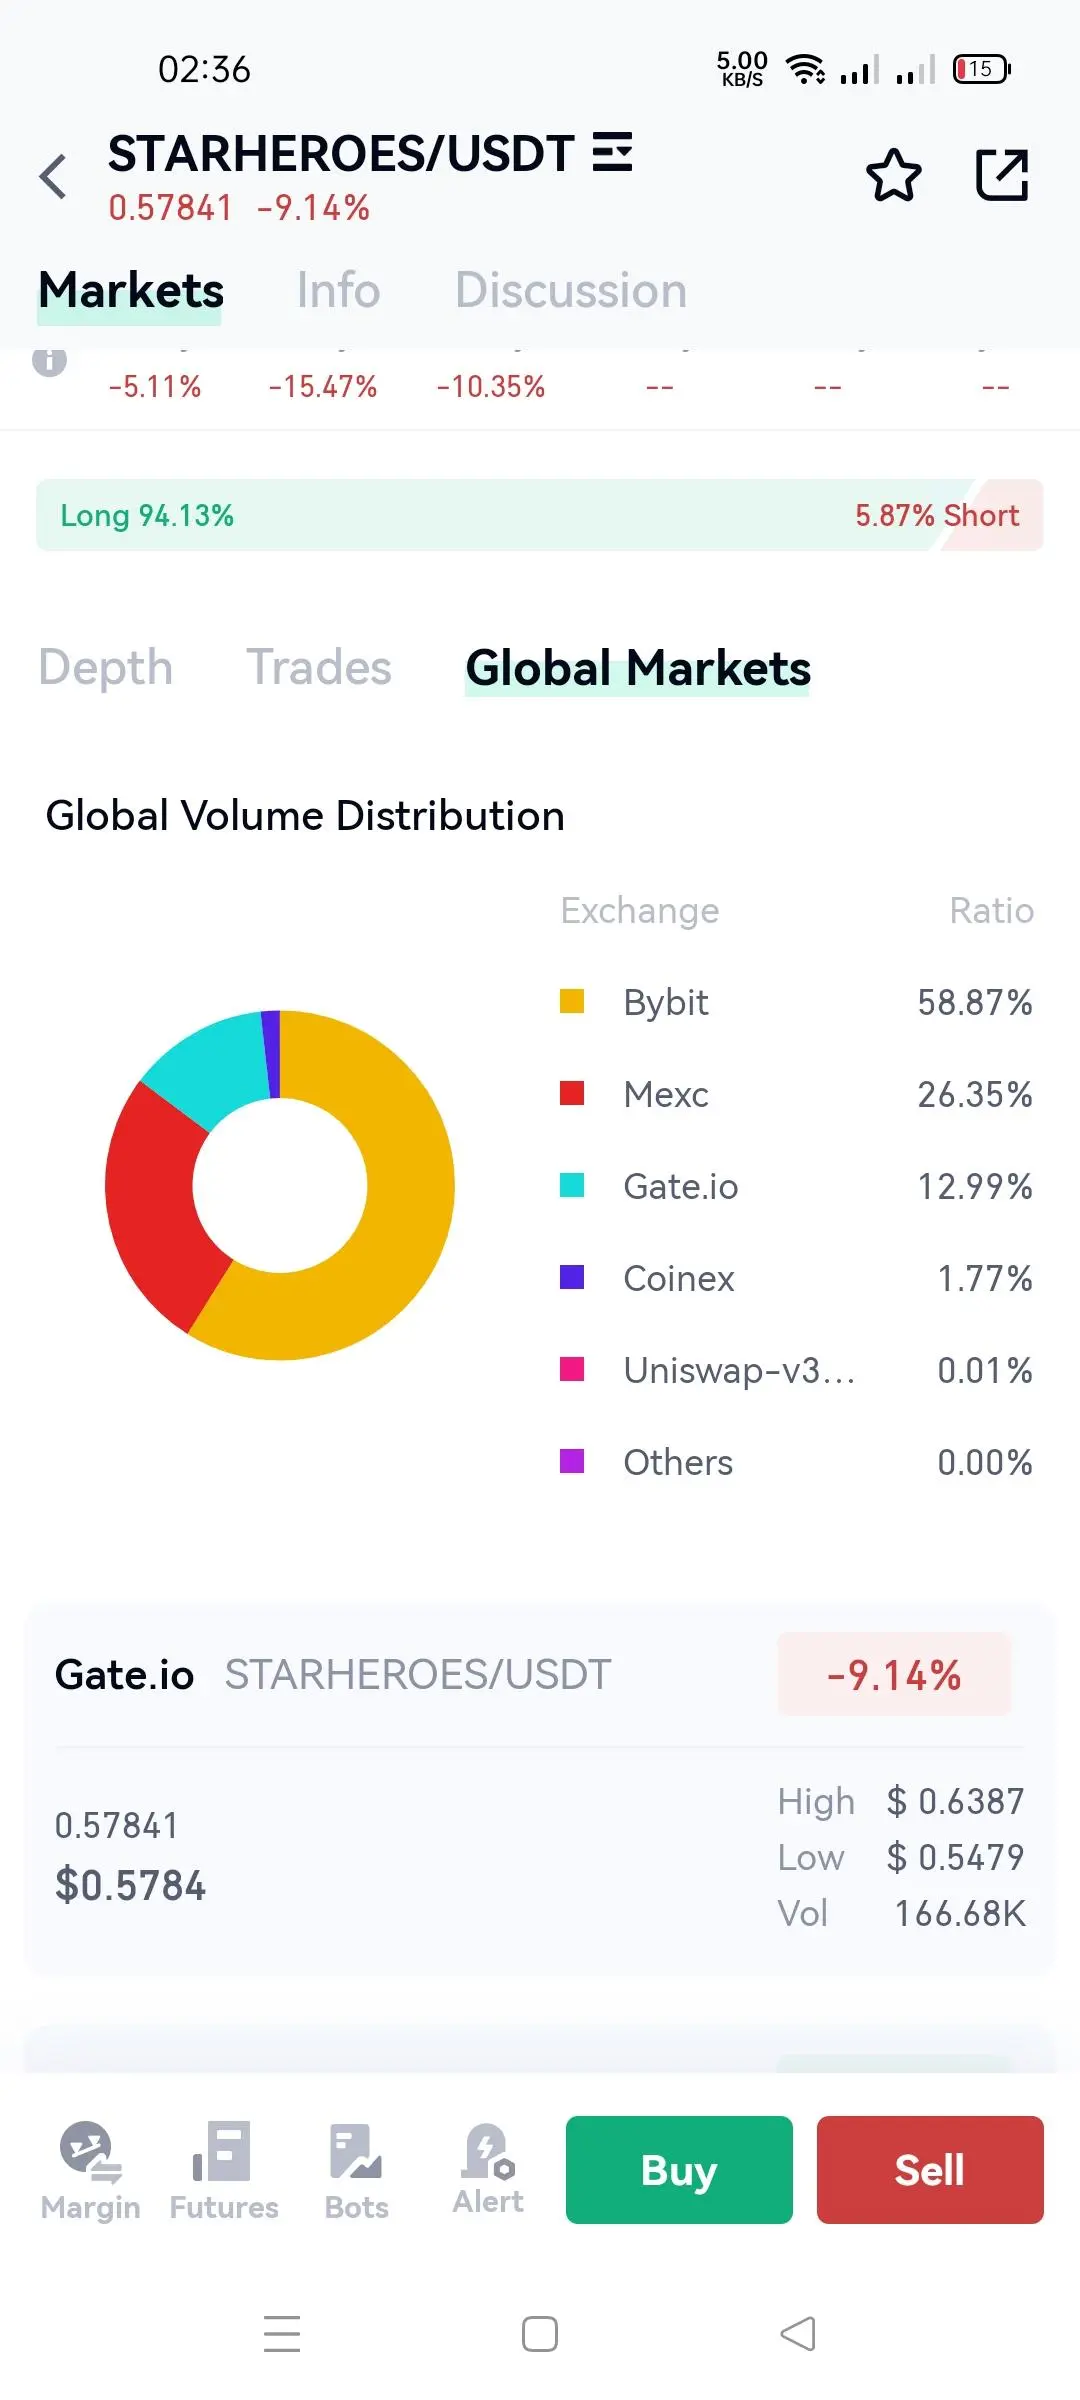1080x2400 pixels.
Task: Add STARHEROES/USDT to favorites with star
Action: click(893, 176)
